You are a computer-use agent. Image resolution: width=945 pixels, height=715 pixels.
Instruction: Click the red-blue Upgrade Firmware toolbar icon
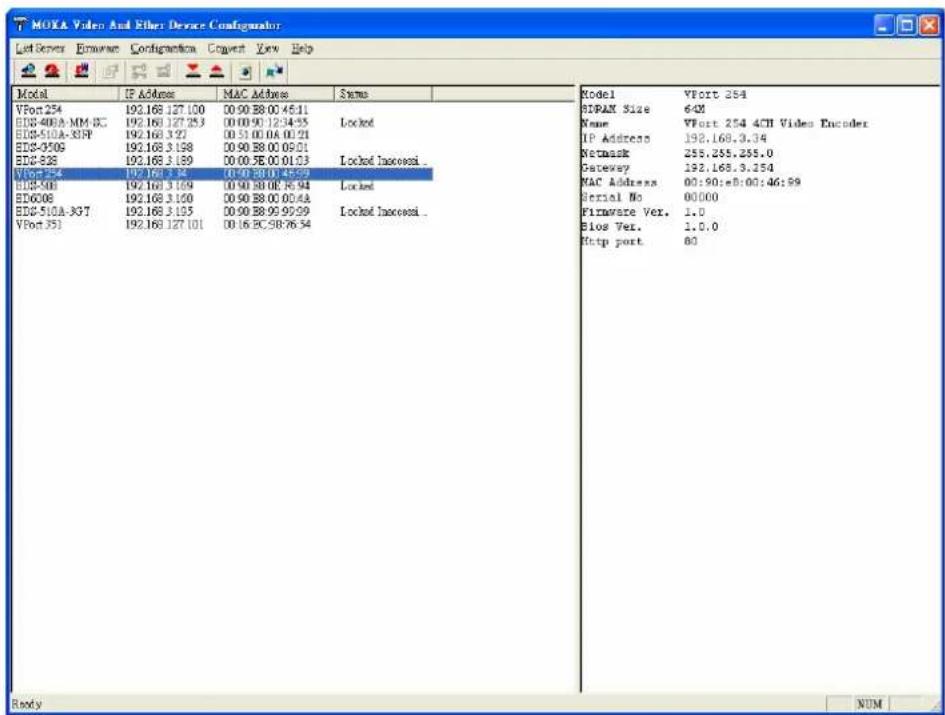point(82,71)
